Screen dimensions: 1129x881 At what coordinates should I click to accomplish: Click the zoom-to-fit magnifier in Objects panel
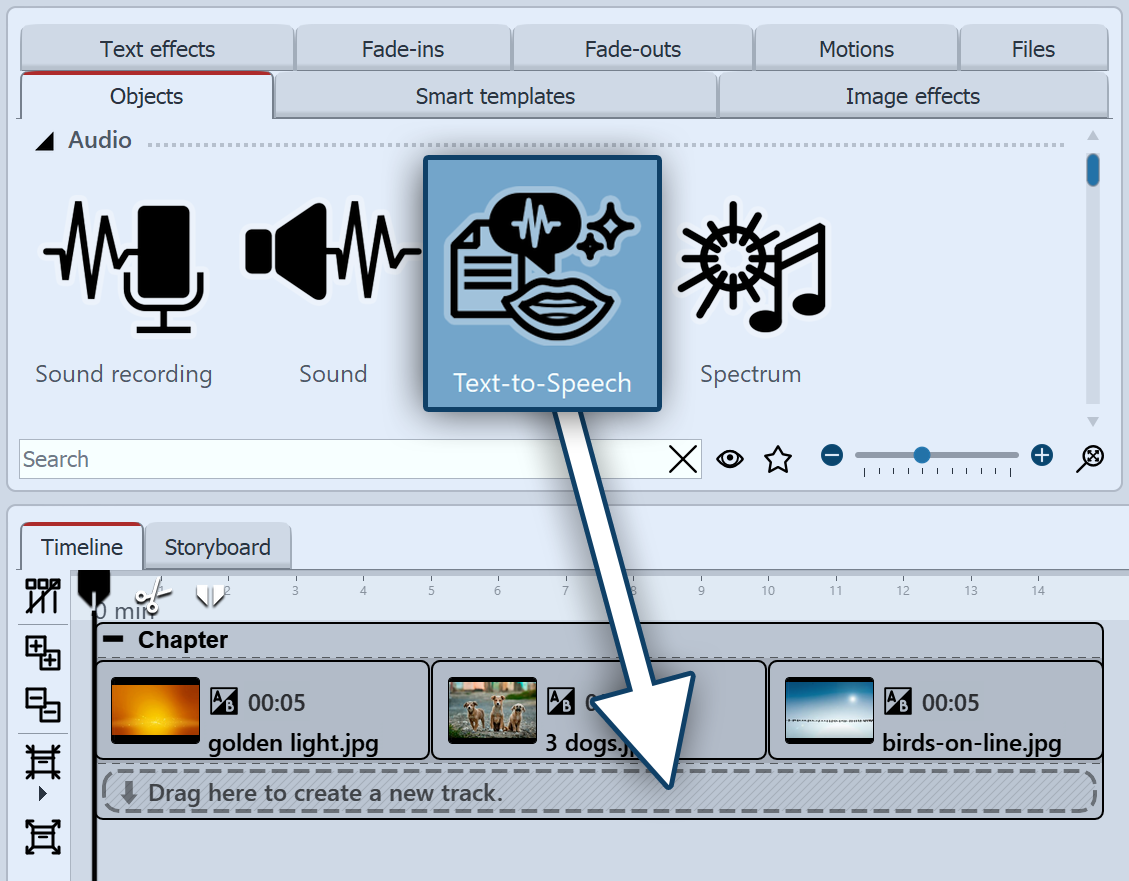pyautogui.click(x=1090, y=458)
